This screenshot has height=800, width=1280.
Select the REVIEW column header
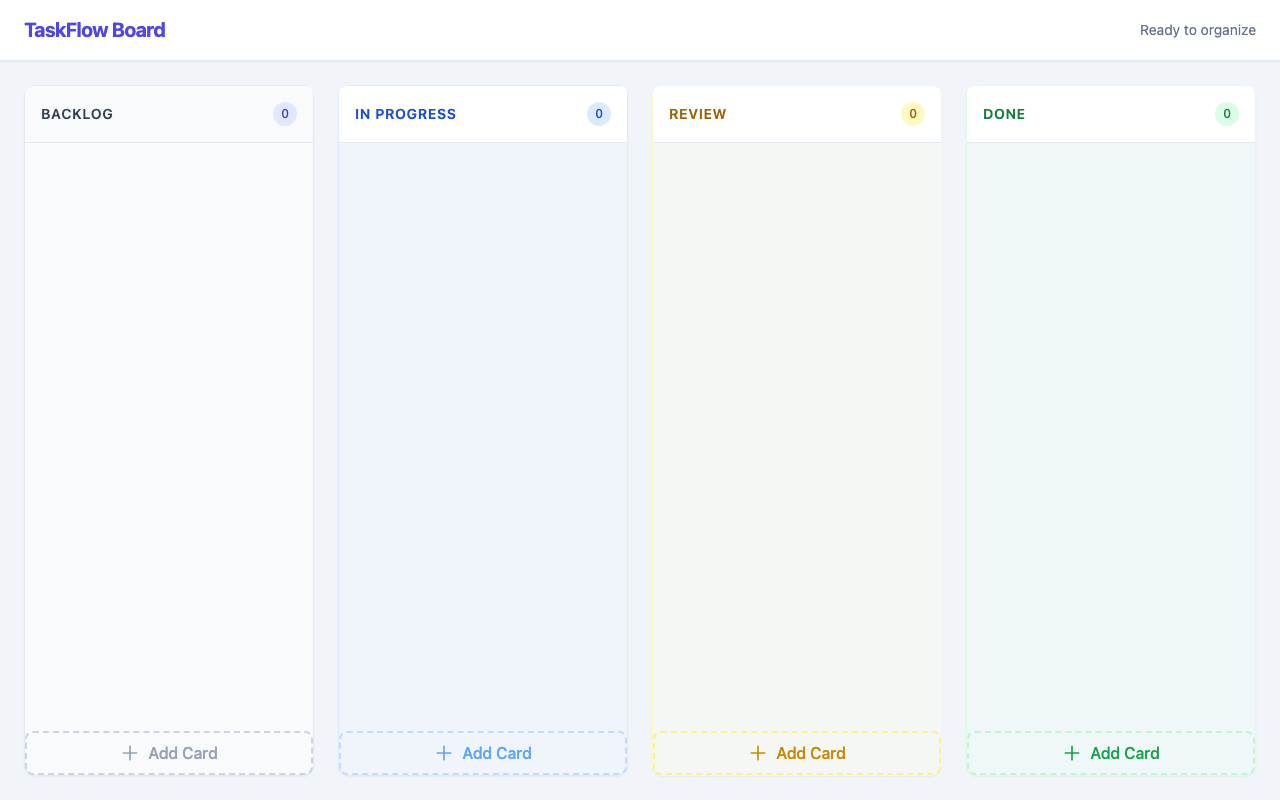(x=697, y=114)
